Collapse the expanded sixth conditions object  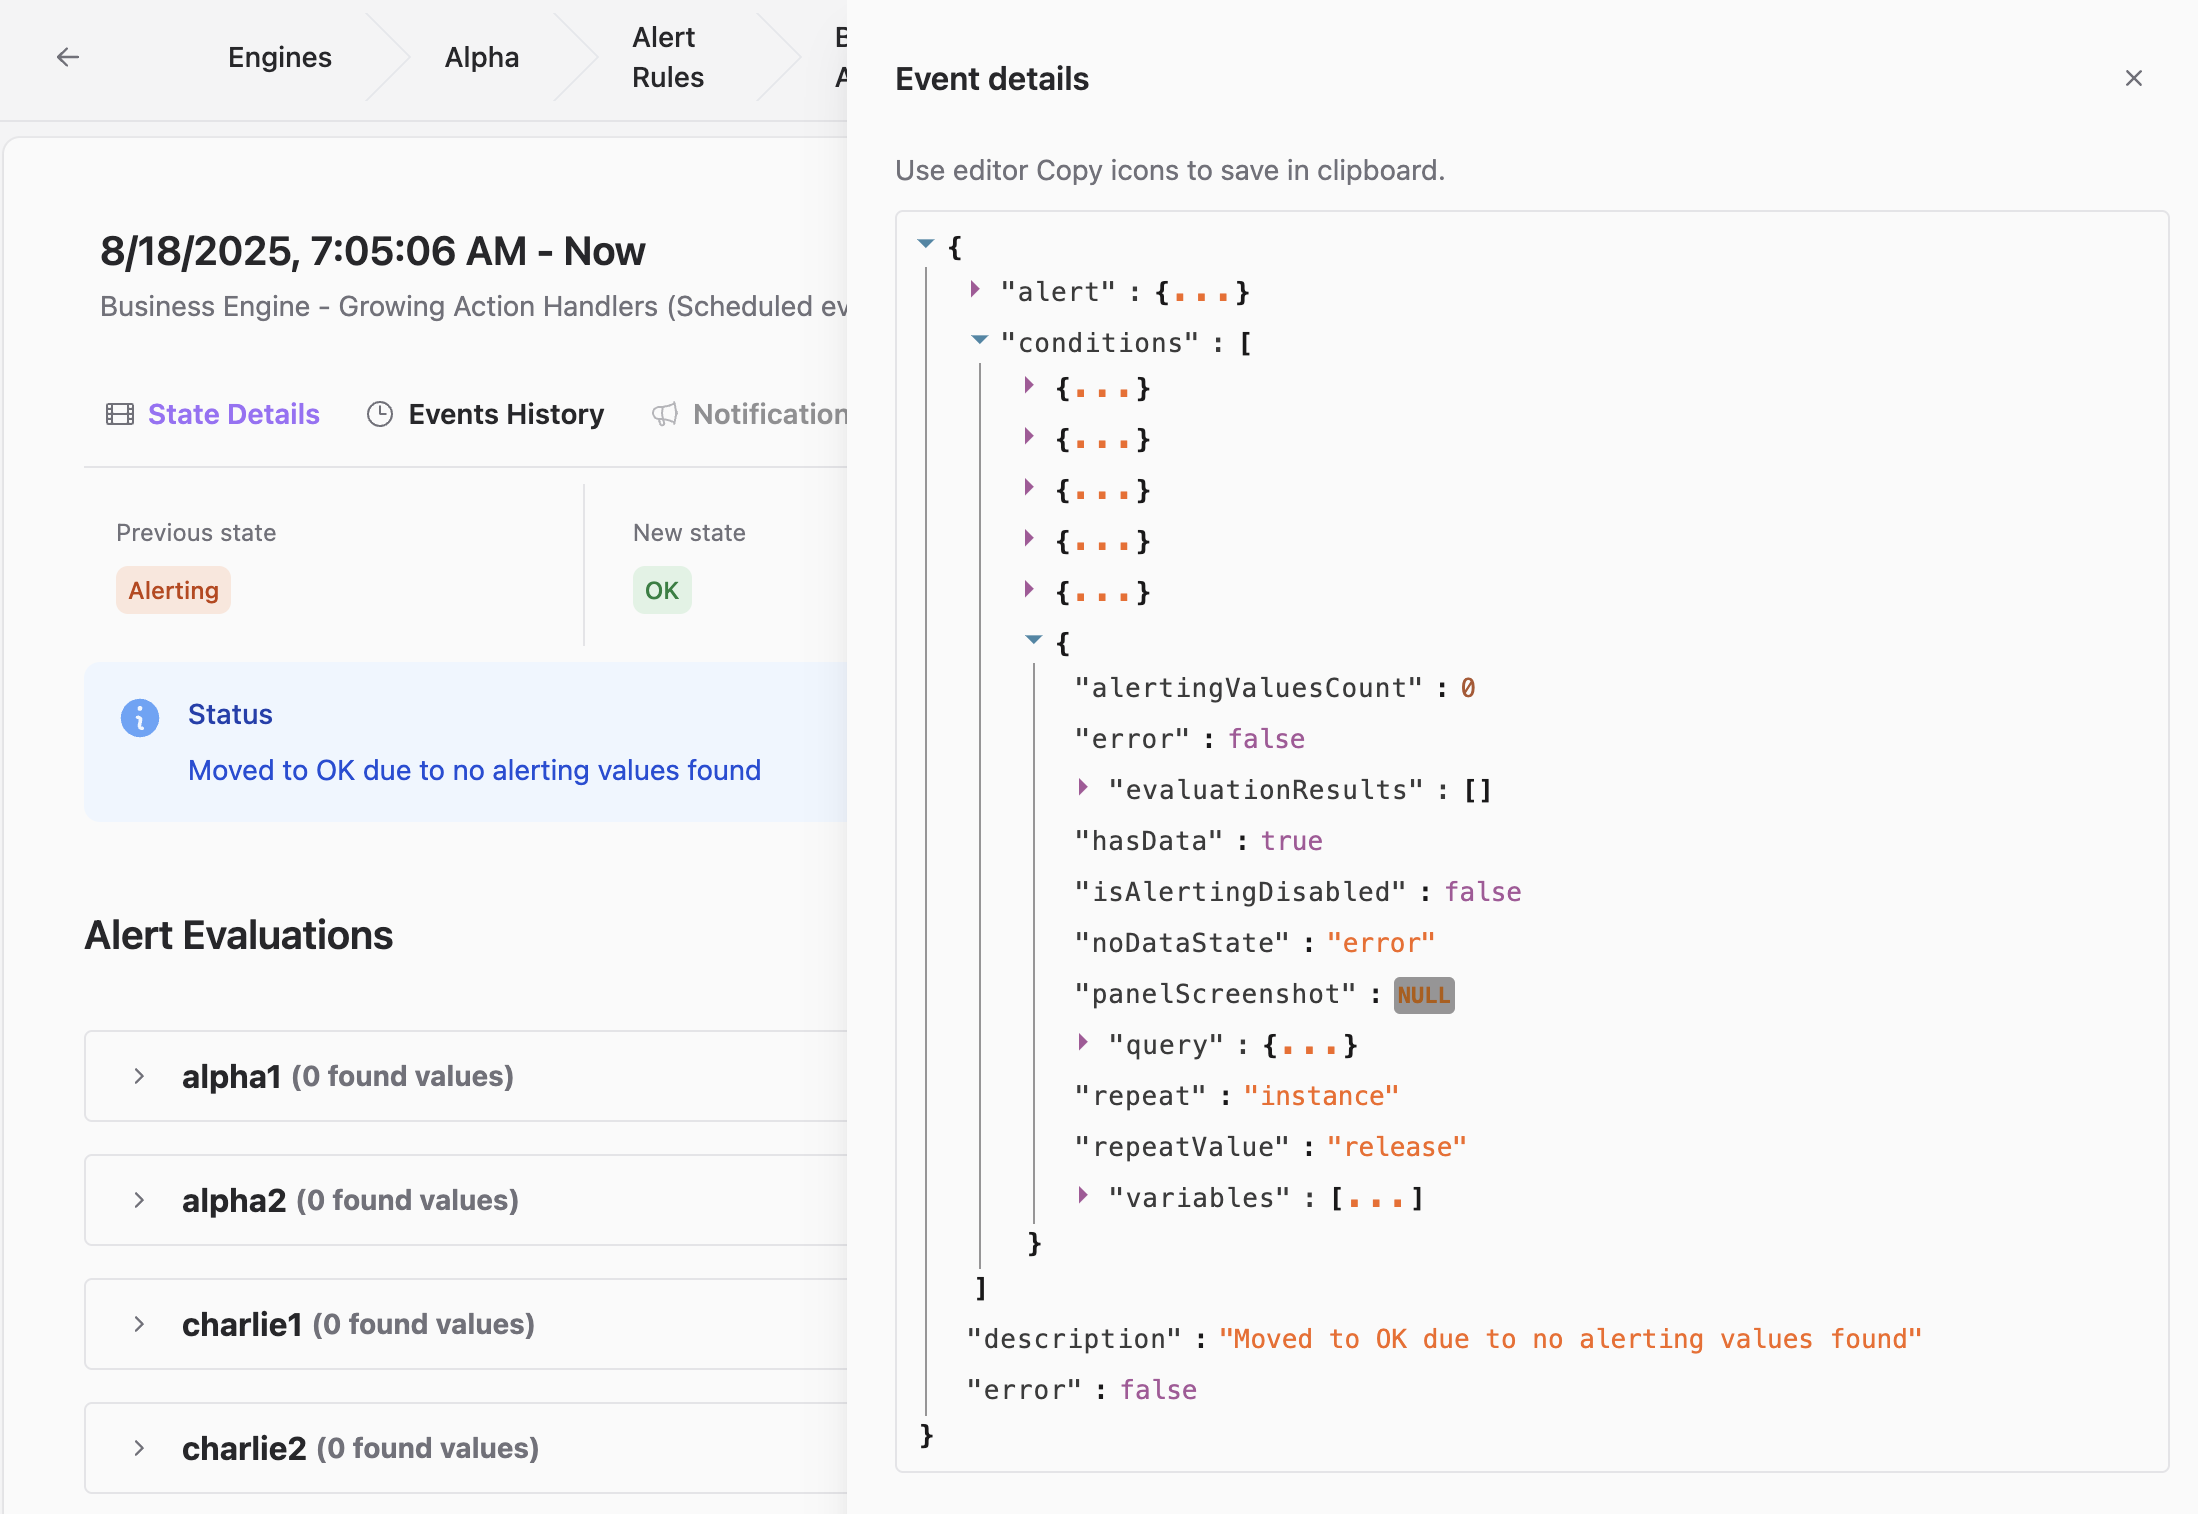[x=1034, y=640]
